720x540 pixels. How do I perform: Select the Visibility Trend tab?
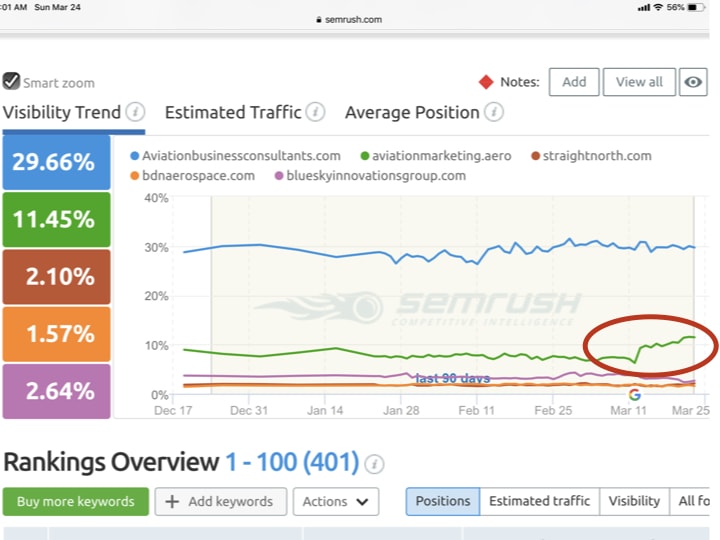(62, 112)
